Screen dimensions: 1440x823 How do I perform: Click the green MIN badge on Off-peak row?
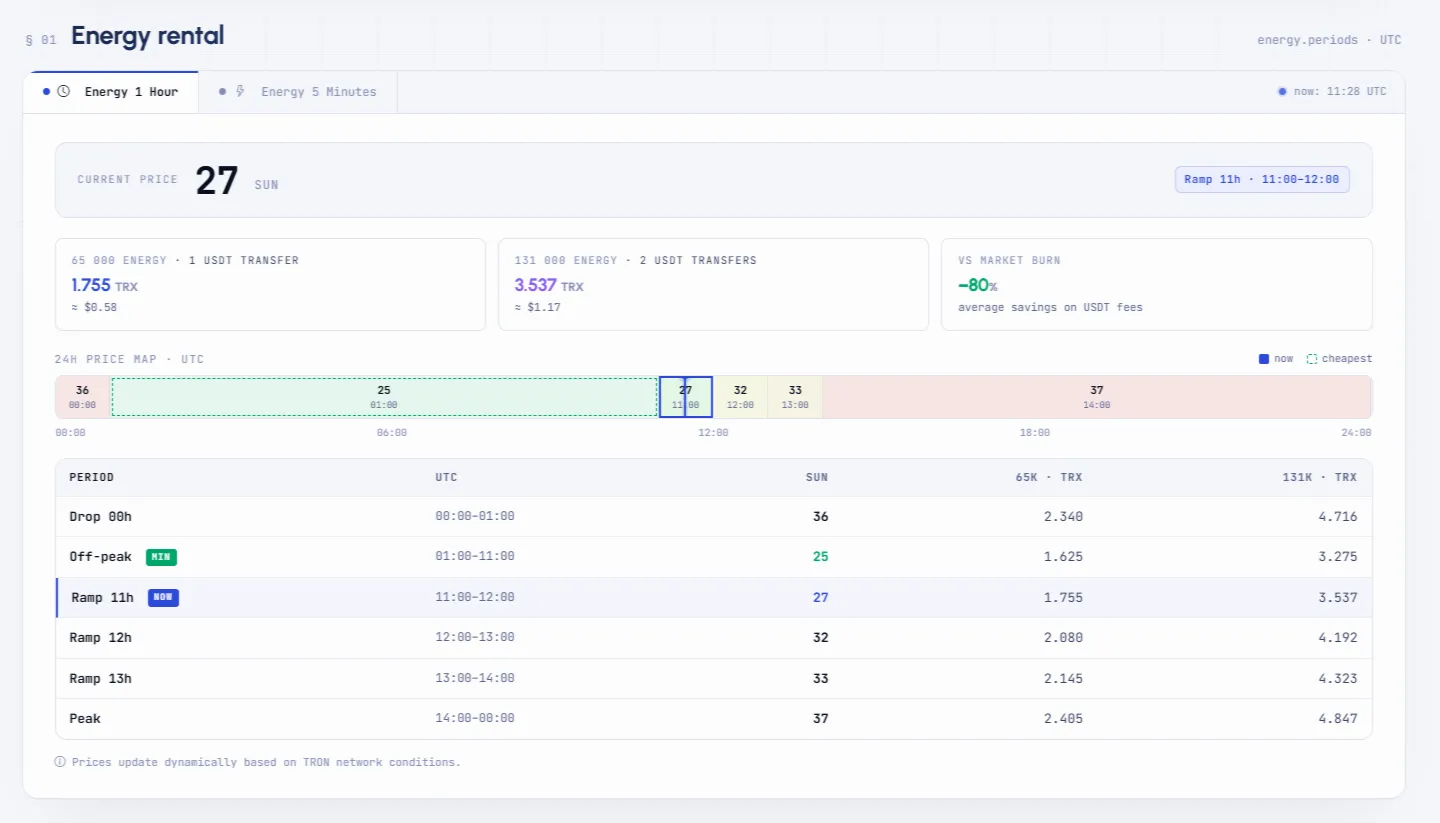pos(161,557)
